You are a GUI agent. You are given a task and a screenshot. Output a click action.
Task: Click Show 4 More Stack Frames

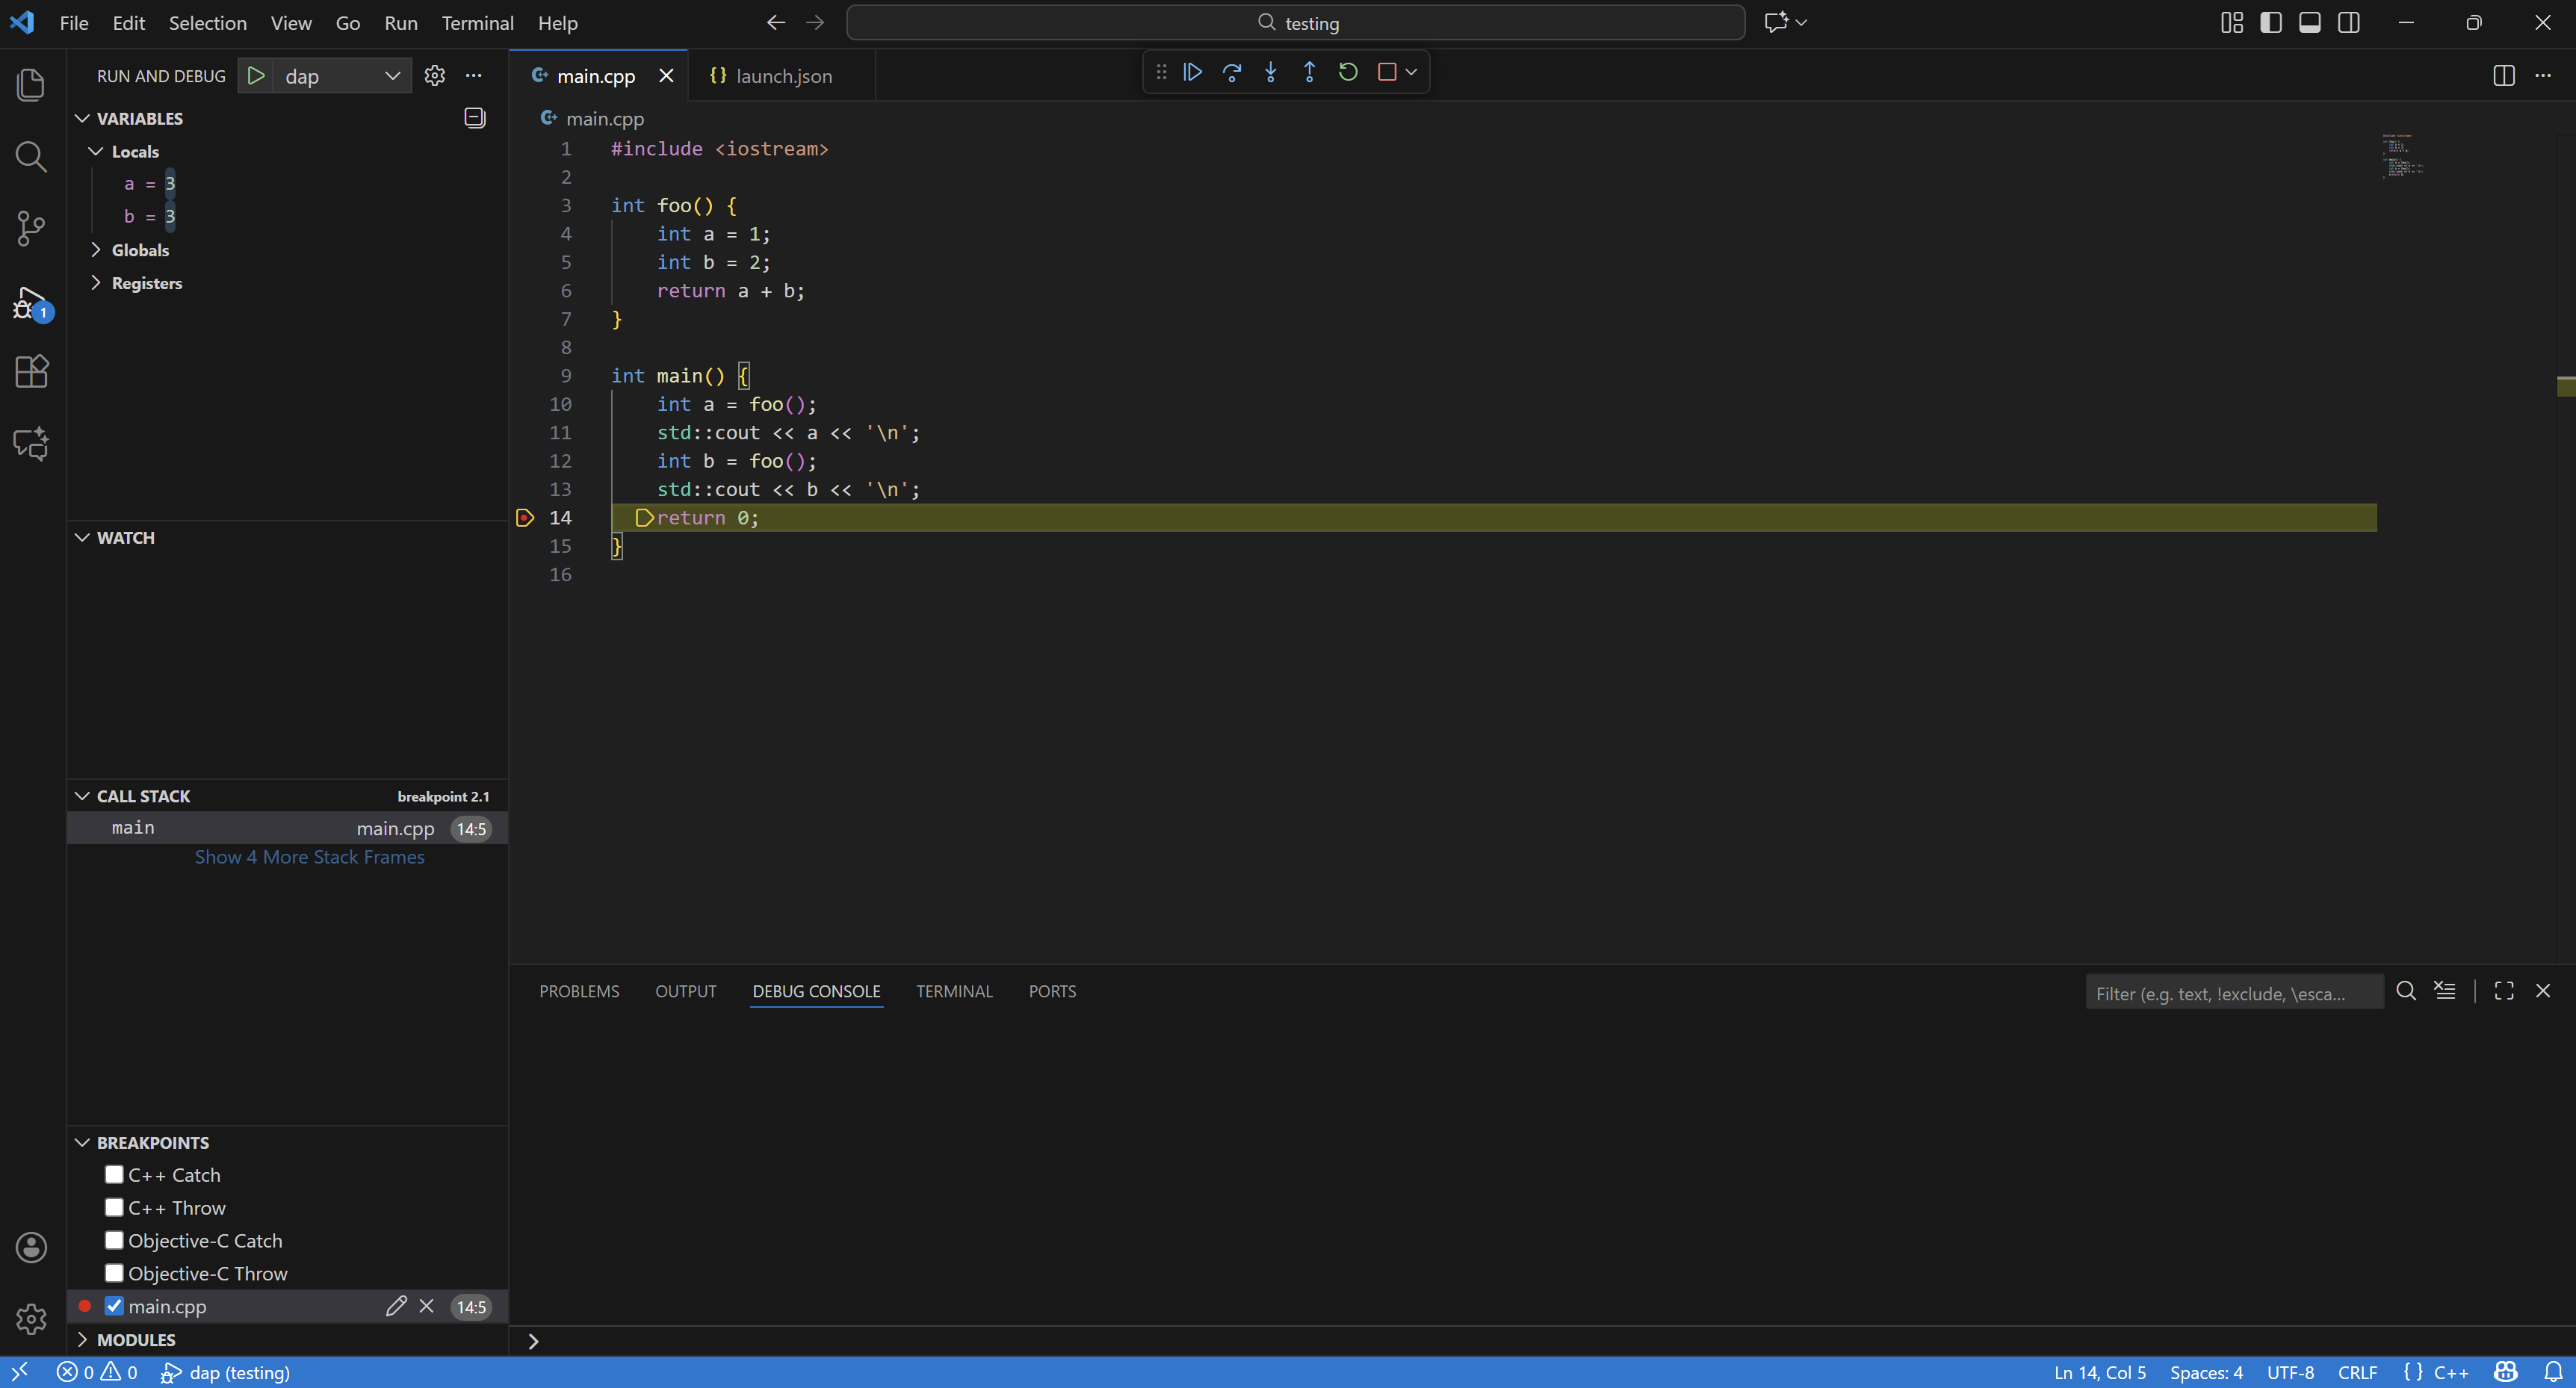pos(309,857)
